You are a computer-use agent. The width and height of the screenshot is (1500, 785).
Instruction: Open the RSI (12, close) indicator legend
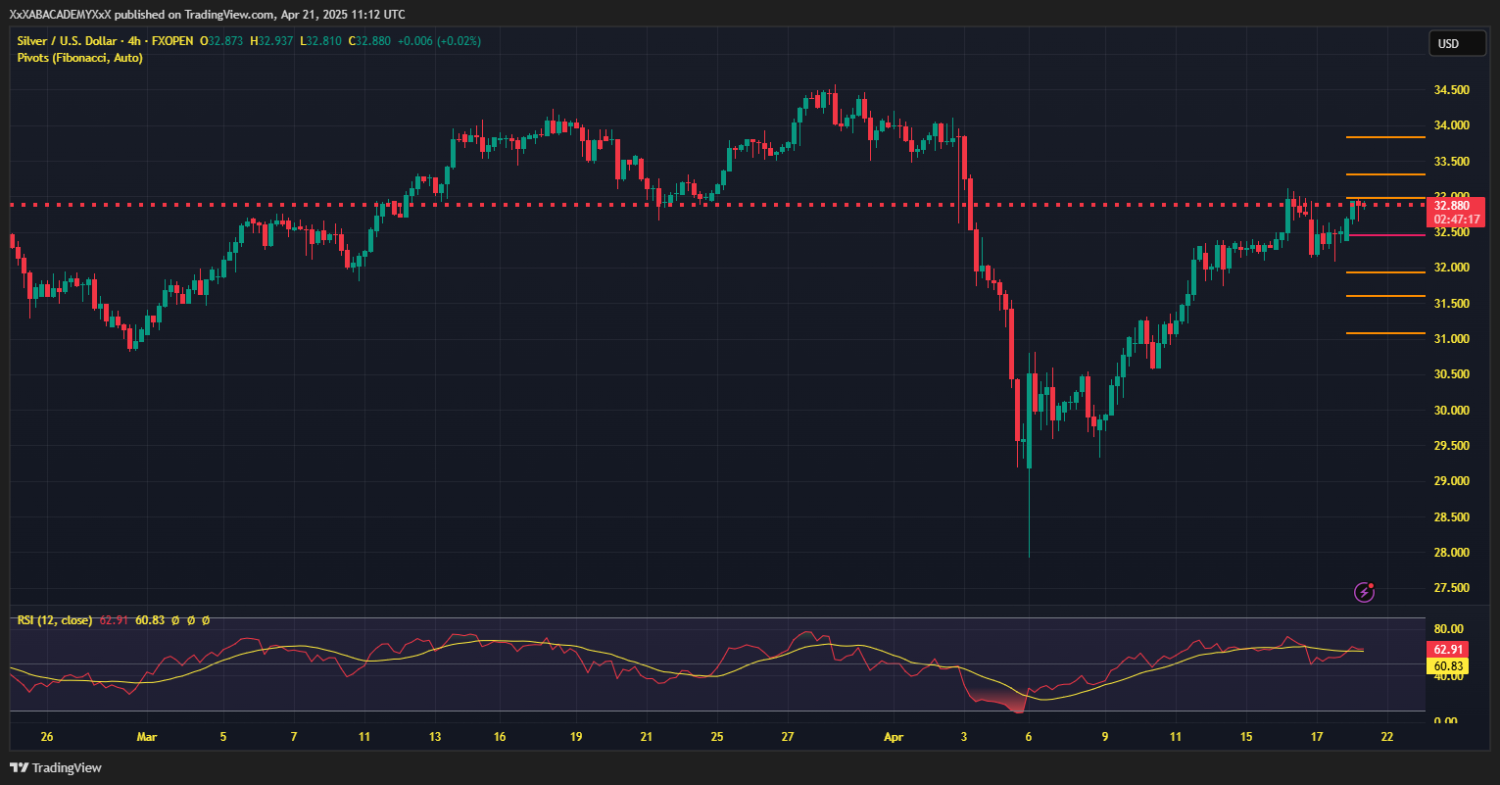tap(55, 620)
